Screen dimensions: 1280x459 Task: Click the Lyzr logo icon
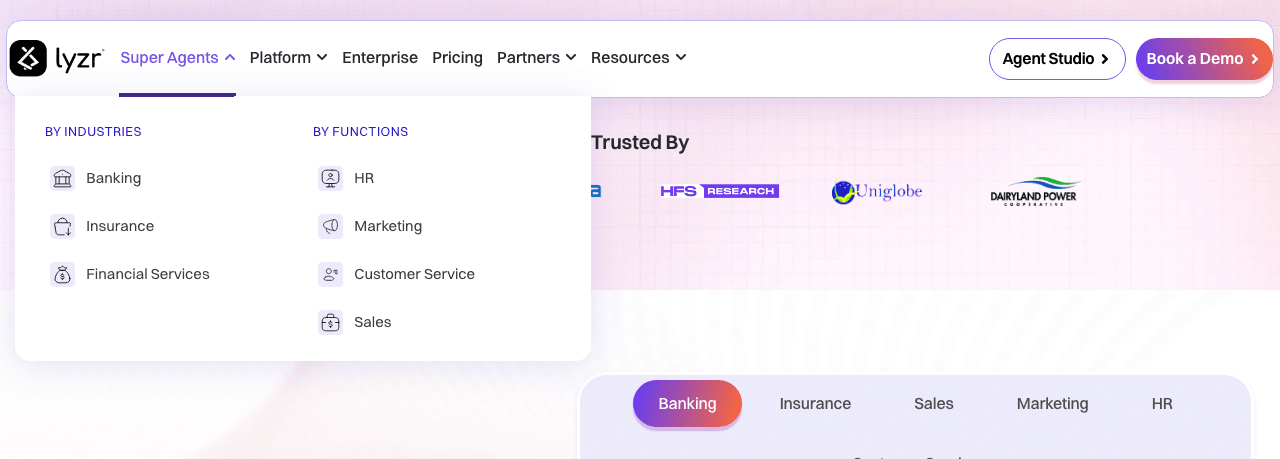pos(28,58)
